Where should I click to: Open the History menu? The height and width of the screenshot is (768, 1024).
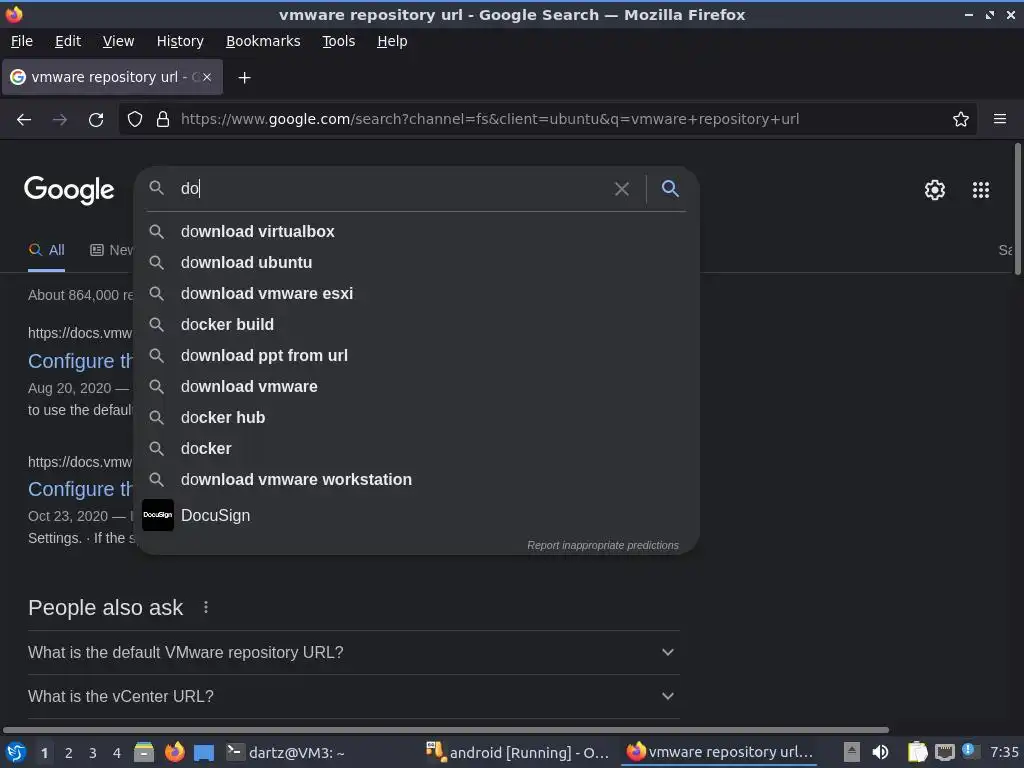point(180,41)
